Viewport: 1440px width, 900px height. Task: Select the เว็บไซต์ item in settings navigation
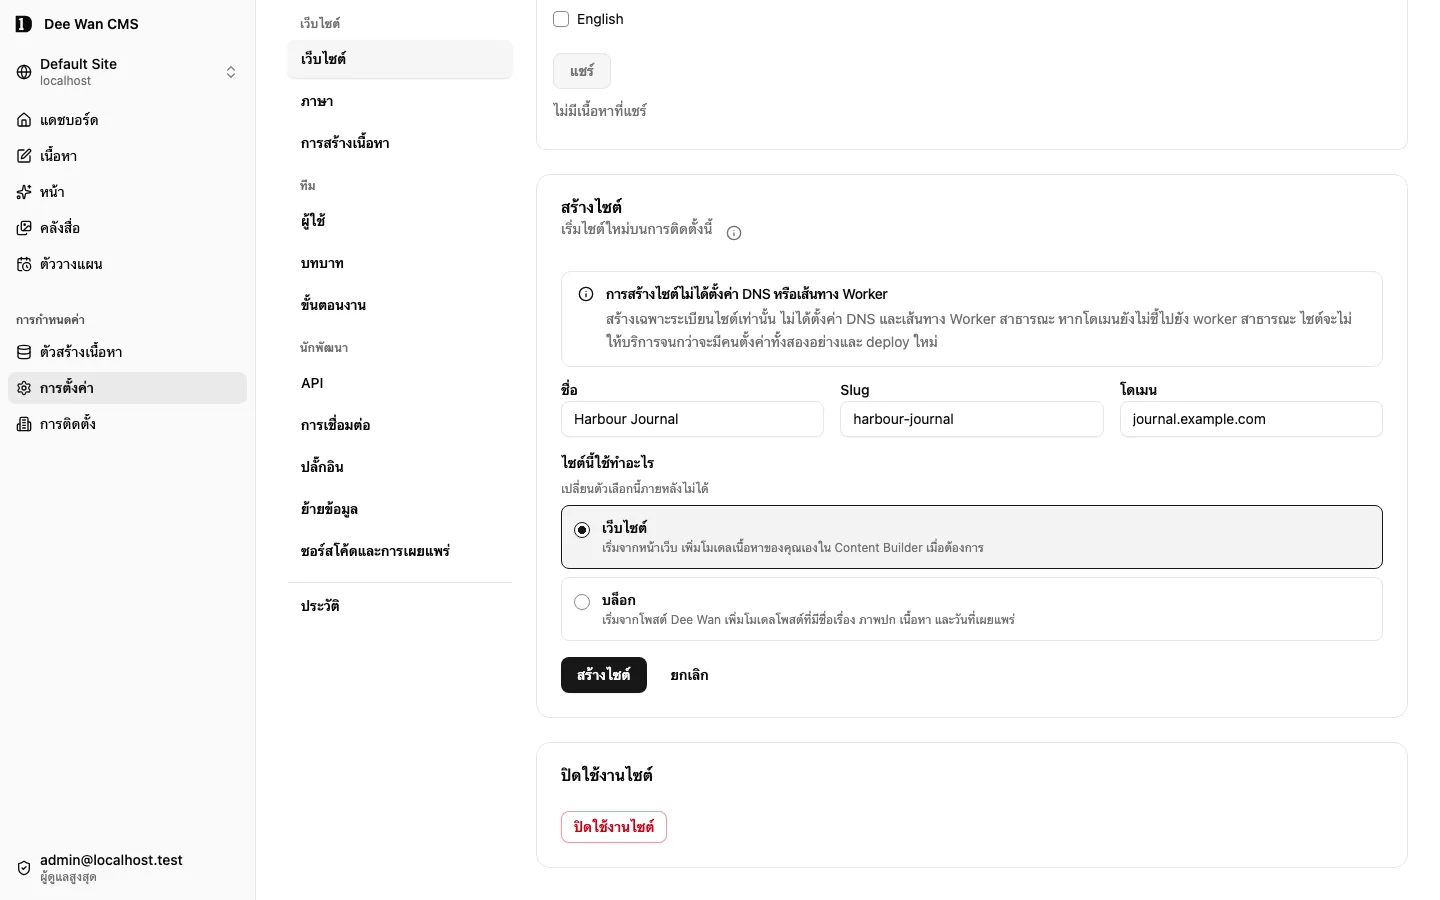(x=400, y=59)
